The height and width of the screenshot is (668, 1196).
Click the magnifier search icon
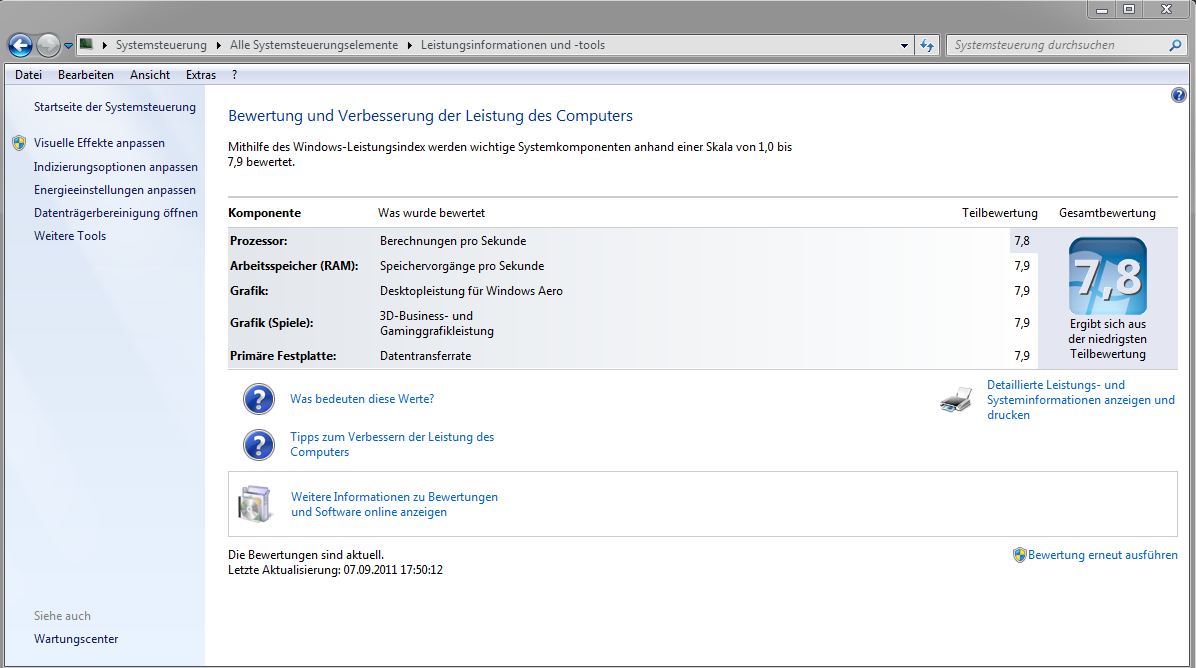pyautogui.click(x=1175, y=45)
